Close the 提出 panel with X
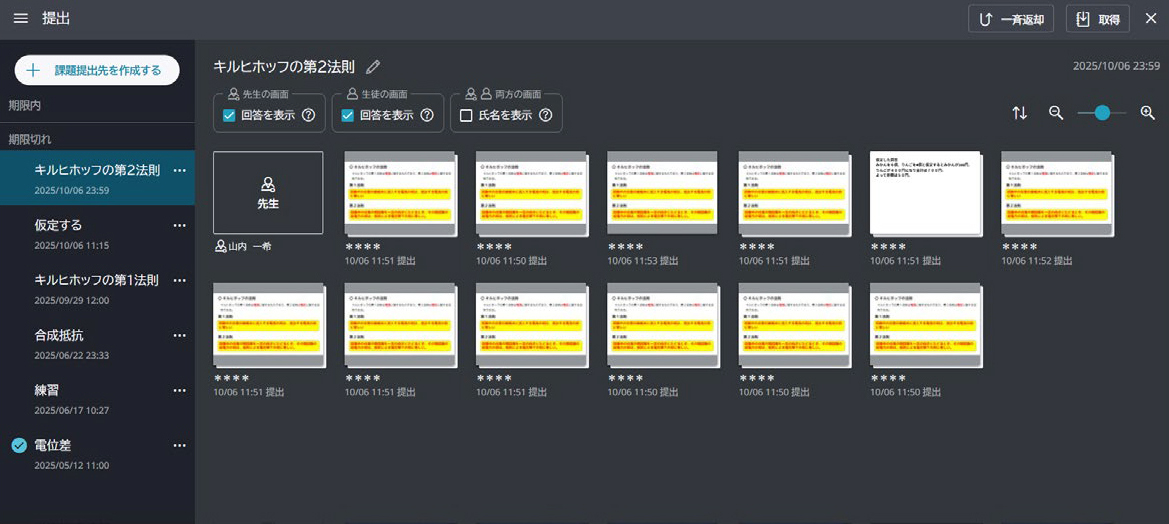1169x524 pixels. pos(1151,19)
